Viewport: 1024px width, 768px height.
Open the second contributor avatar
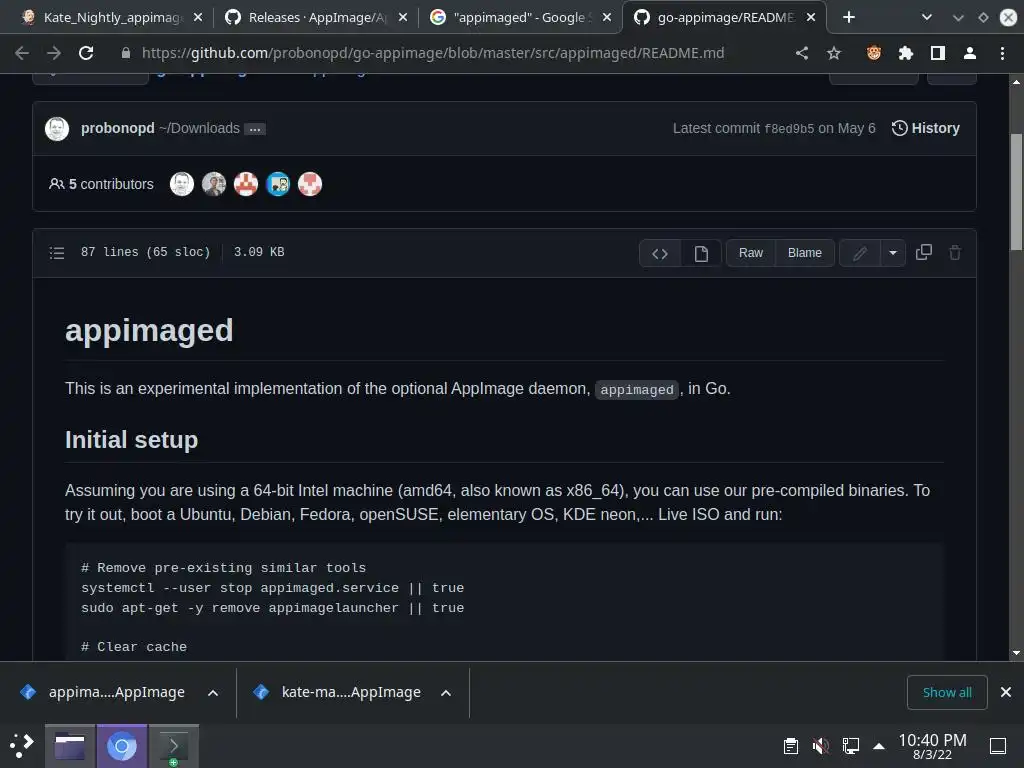click(x=214, y=184)
